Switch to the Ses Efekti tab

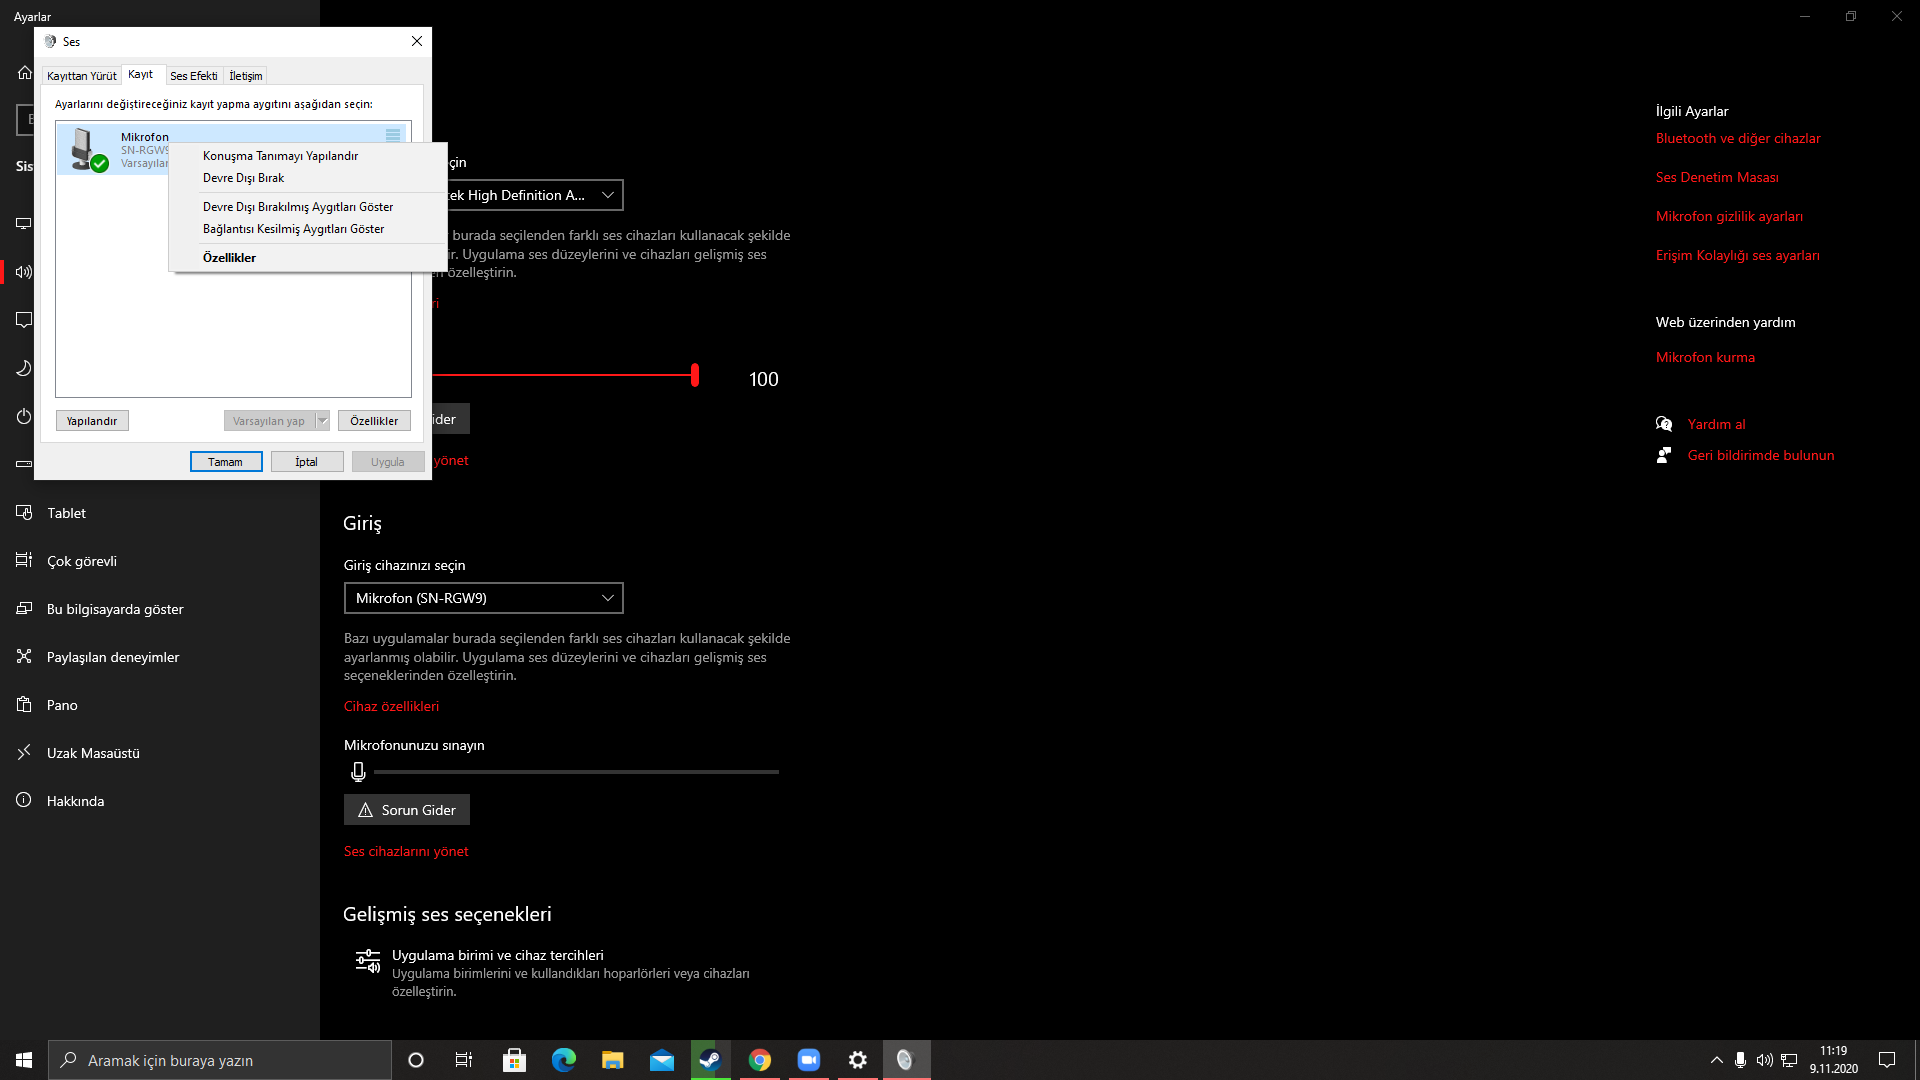[193, 76]
